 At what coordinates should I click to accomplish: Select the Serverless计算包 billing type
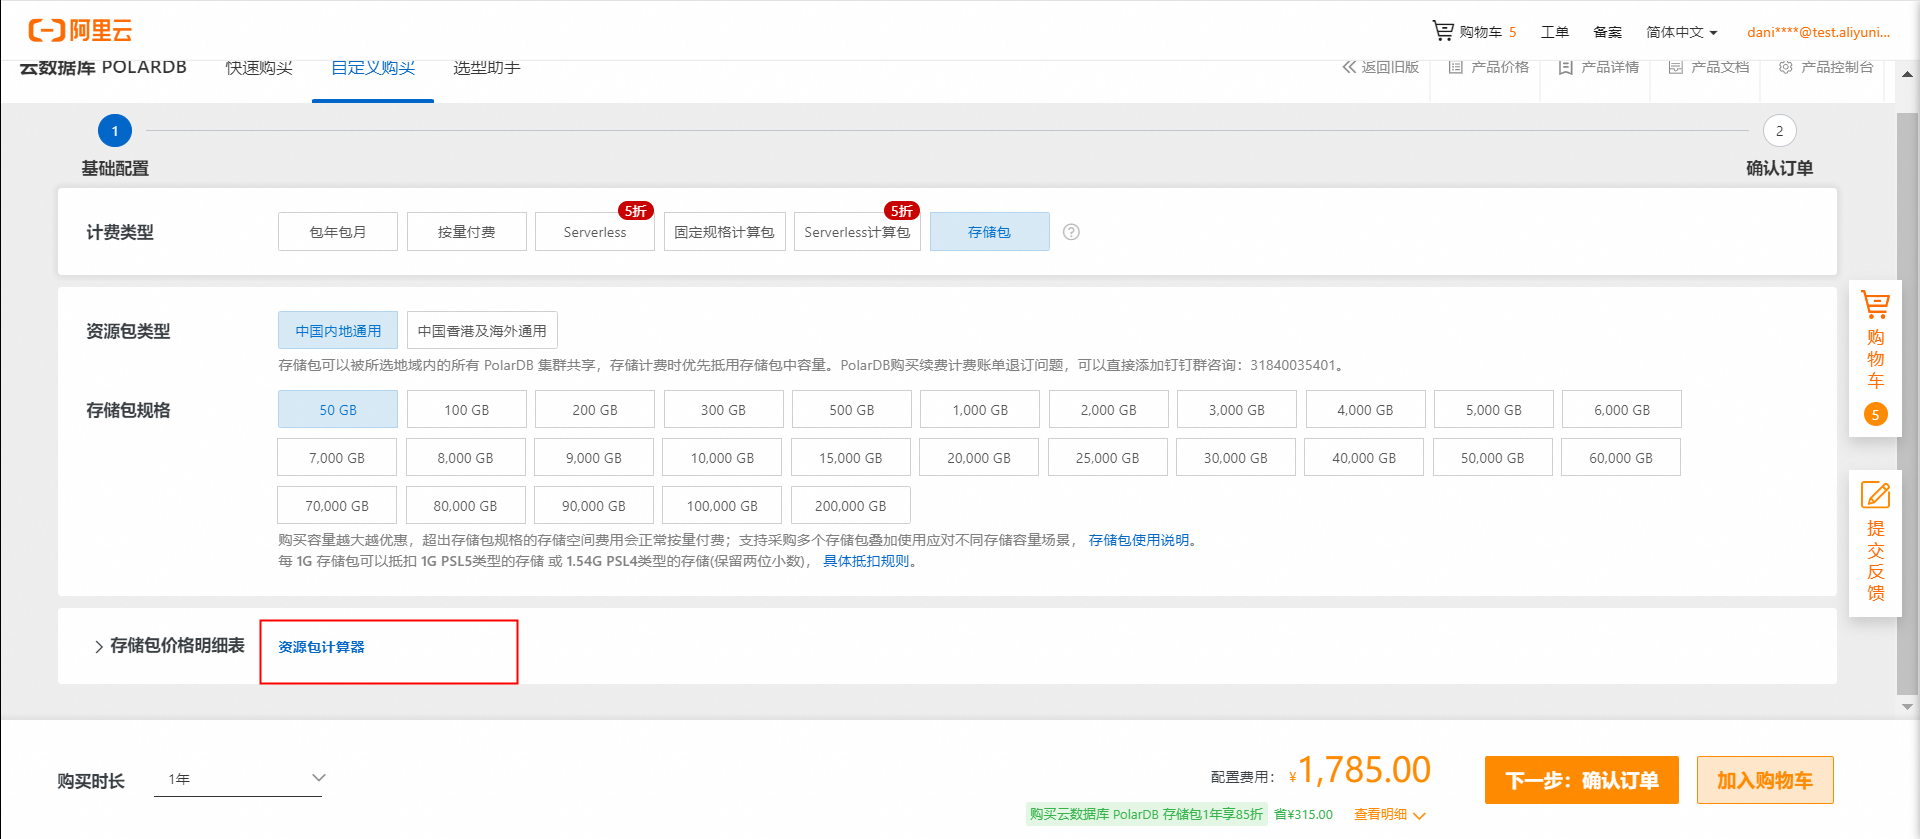(857, 232)
